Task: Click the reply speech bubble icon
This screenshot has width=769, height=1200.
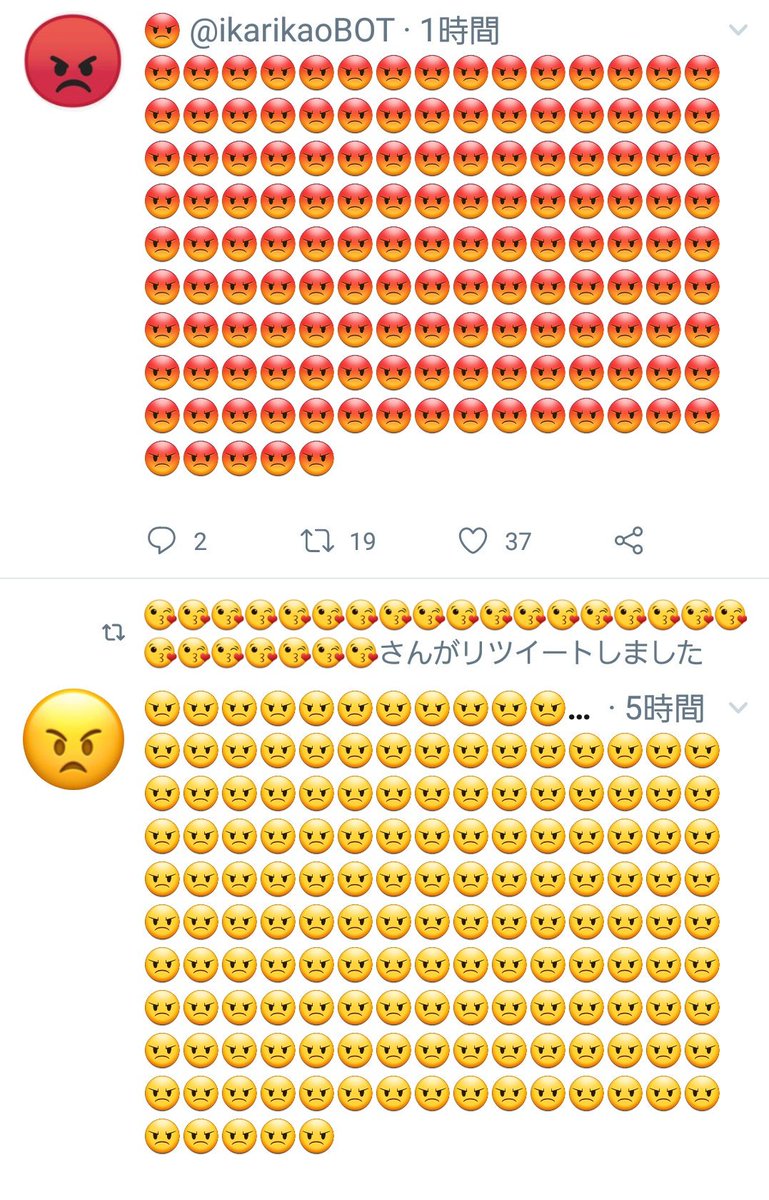Action: point(161,541)
